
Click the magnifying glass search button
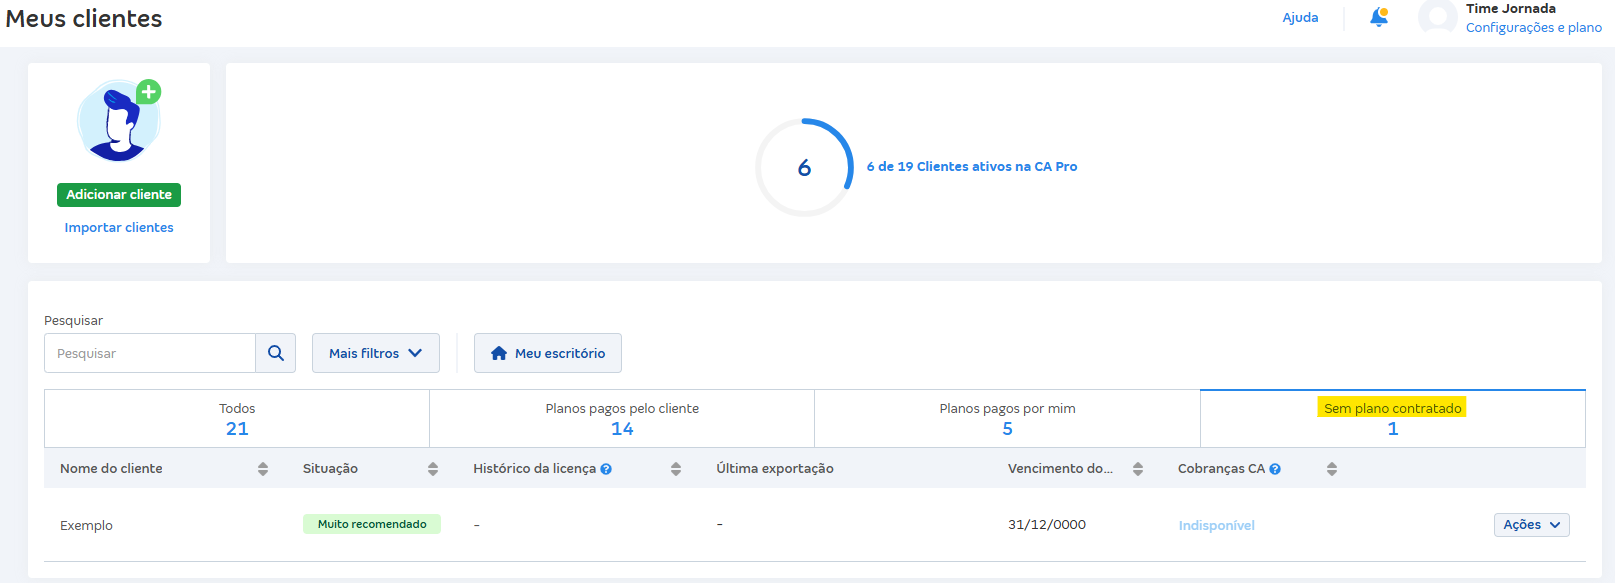[x=276, y=353]
